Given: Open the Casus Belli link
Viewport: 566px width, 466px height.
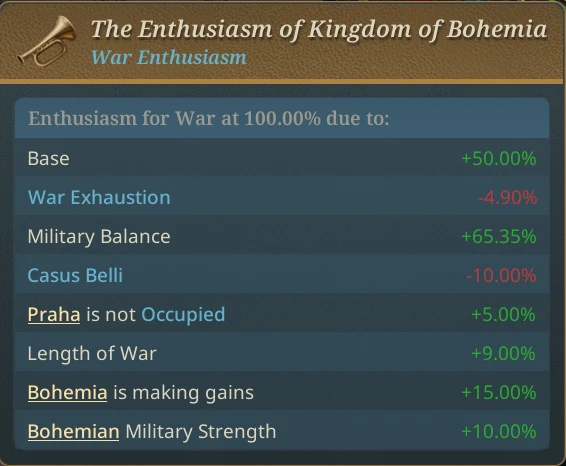Looking at the screenshot, I should 75,275.
